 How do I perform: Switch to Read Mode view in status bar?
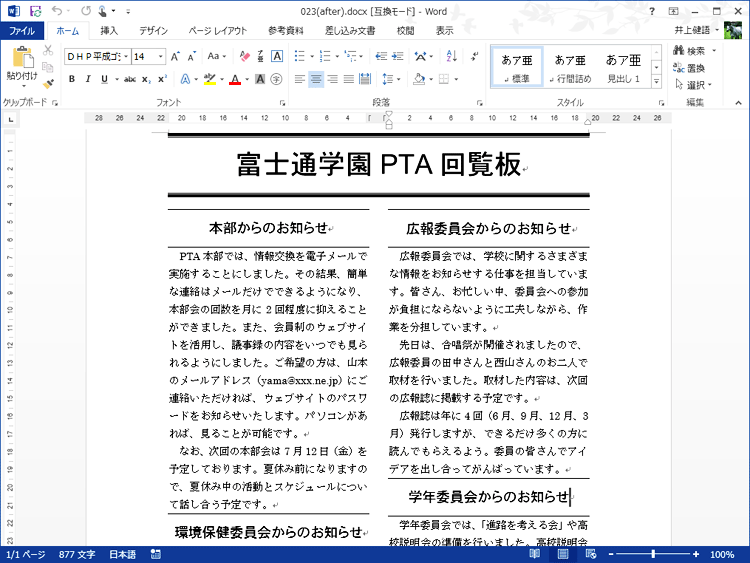(534, 554)
